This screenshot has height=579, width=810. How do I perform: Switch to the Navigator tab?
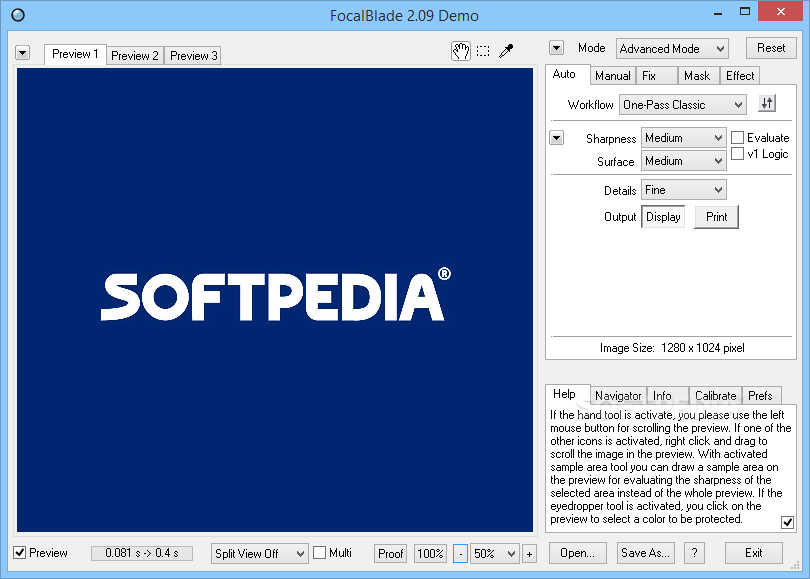pos(618,396)
